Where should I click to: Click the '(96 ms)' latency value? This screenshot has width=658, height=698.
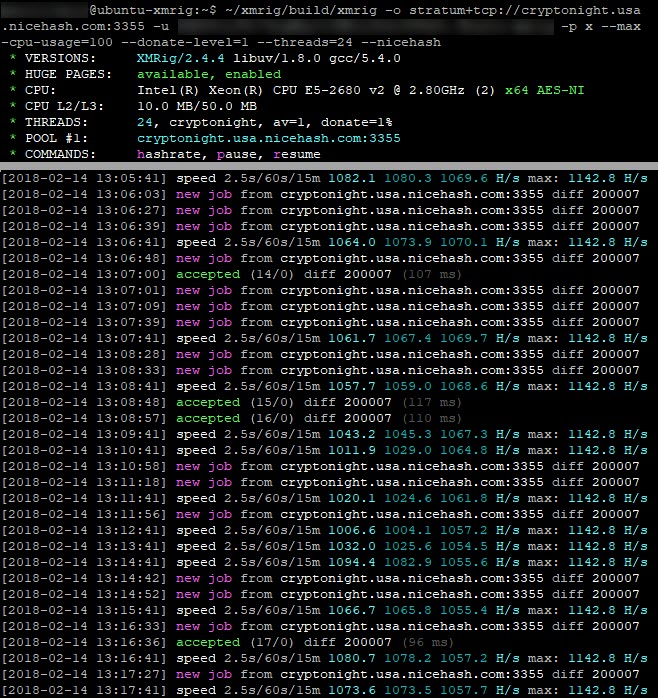click(x=428, y=643)
